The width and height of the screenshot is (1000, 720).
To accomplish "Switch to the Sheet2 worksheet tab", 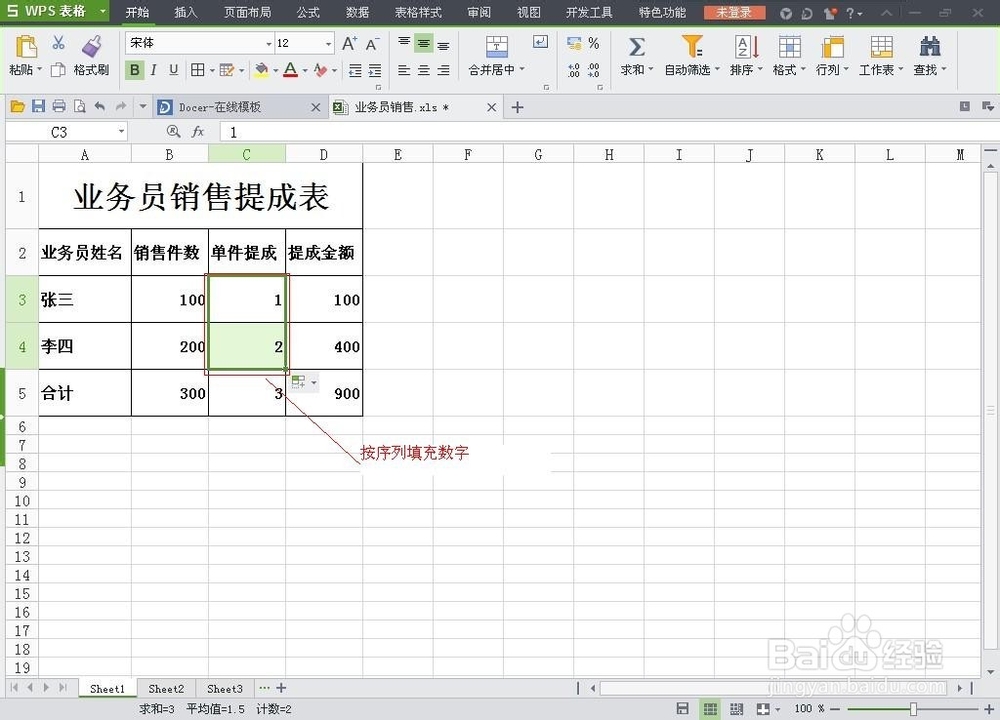I will coord(166,688).
